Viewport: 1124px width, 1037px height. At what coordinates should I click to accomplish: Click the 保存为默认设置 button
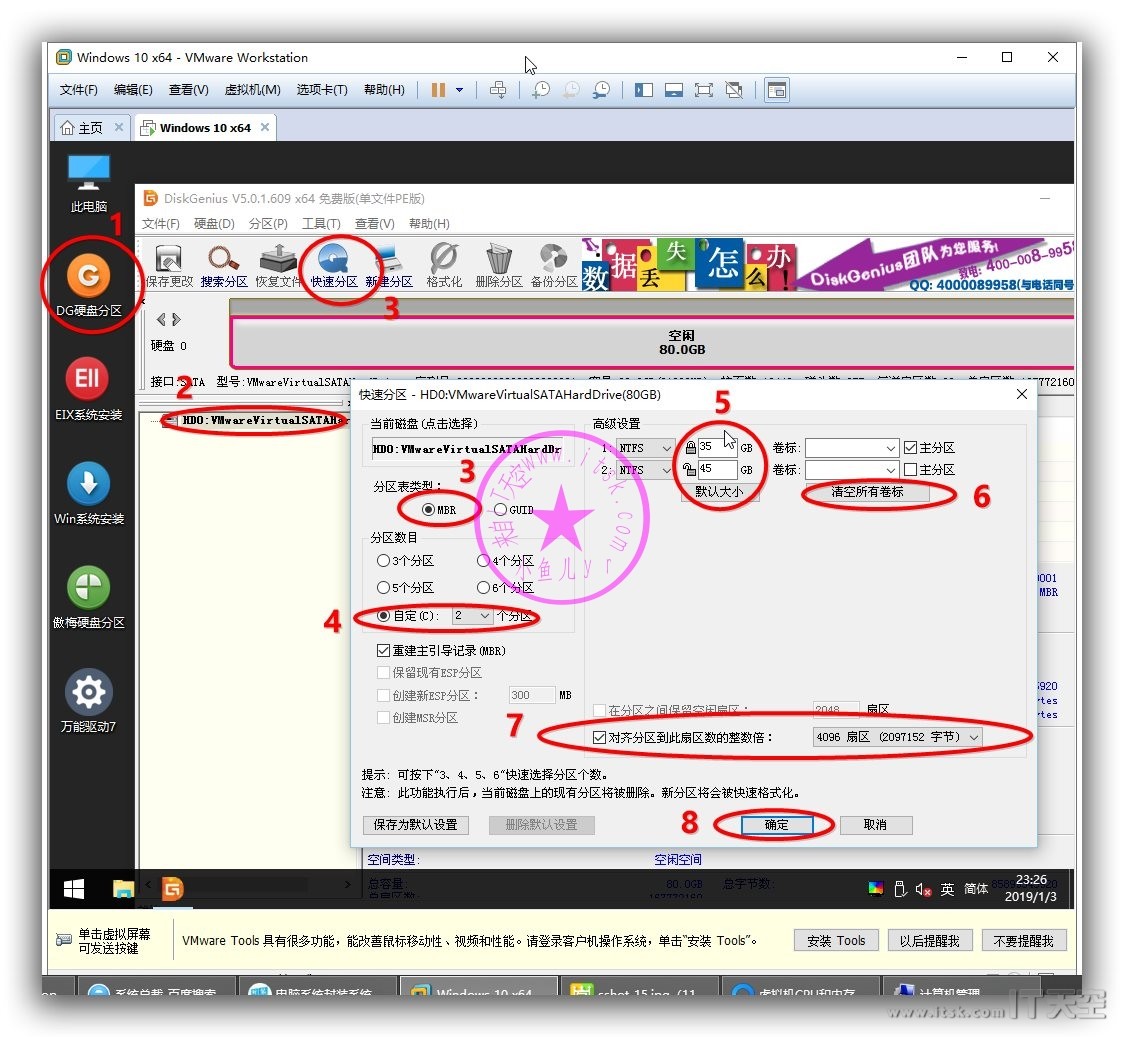point(416,825)
